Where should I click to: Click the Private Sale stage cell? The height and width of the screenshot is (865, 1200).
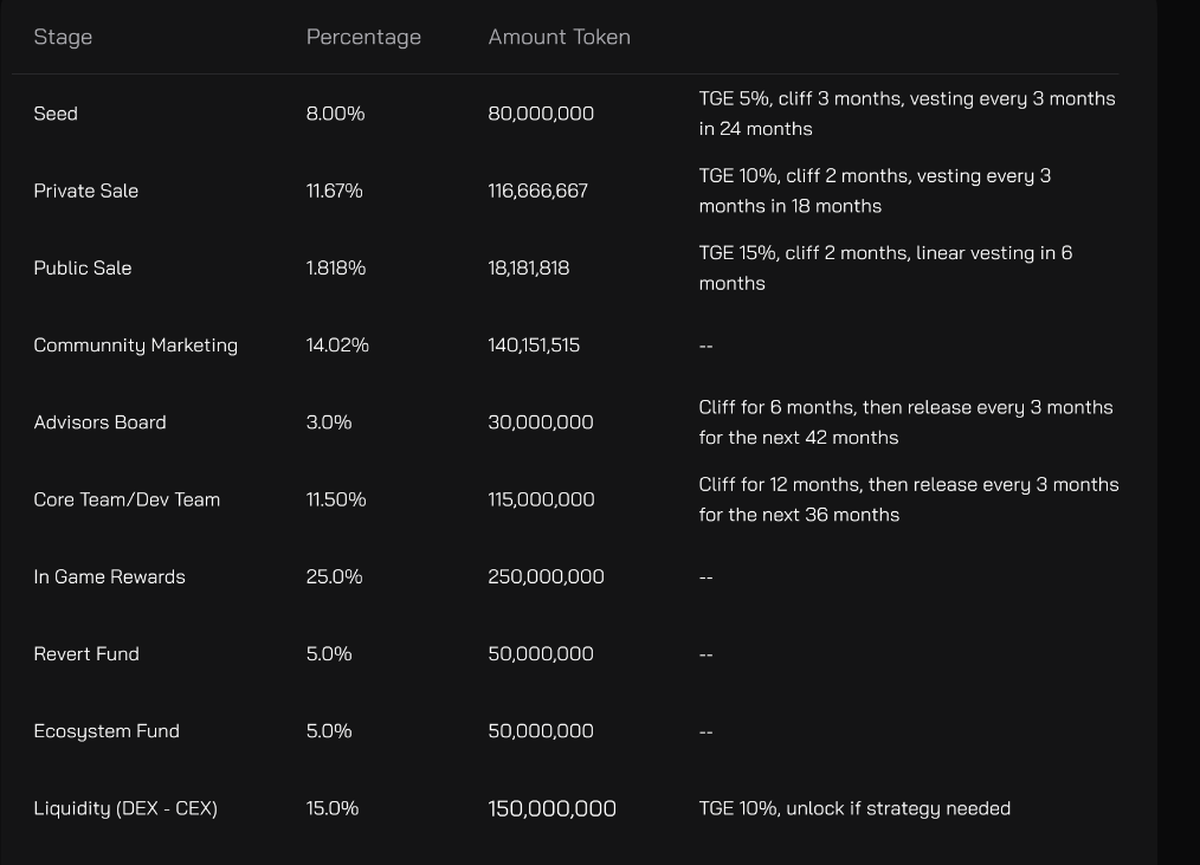86,191
